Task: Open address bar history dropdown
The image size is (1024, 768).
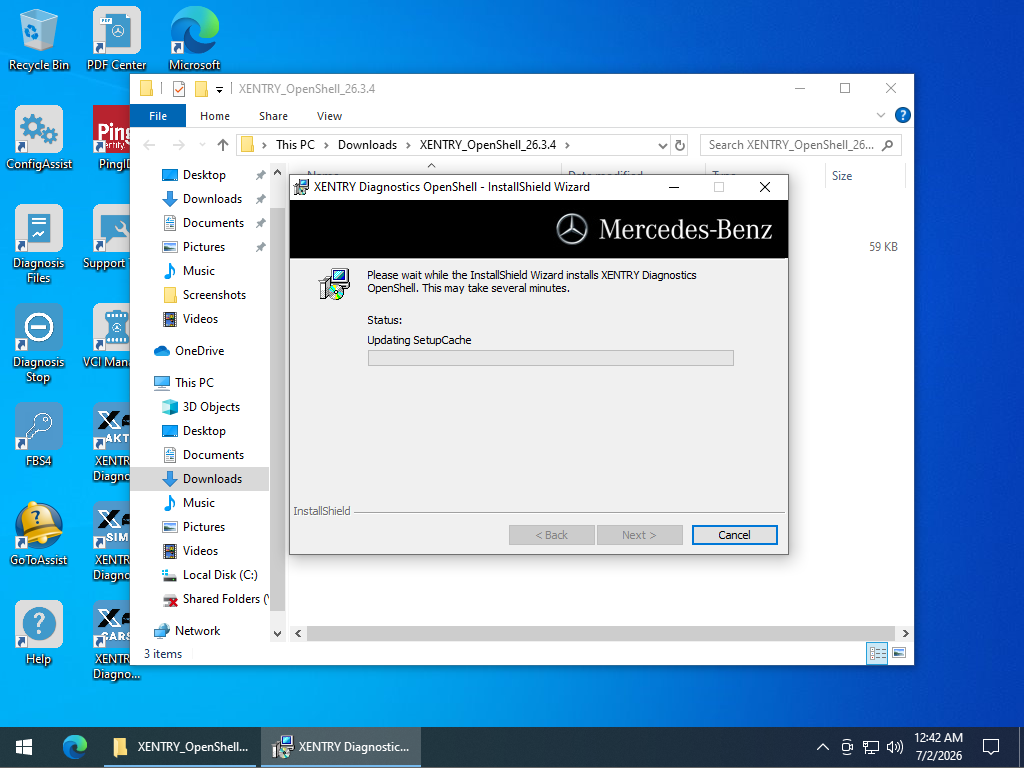Action: point(663,145)
